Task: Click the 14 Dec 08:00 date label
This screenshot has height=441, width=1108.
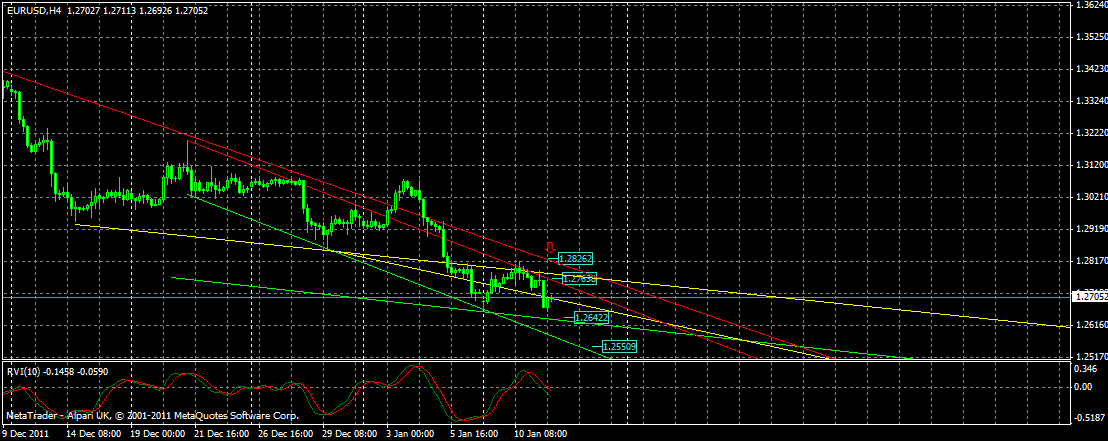Action: tap(93, 433)
